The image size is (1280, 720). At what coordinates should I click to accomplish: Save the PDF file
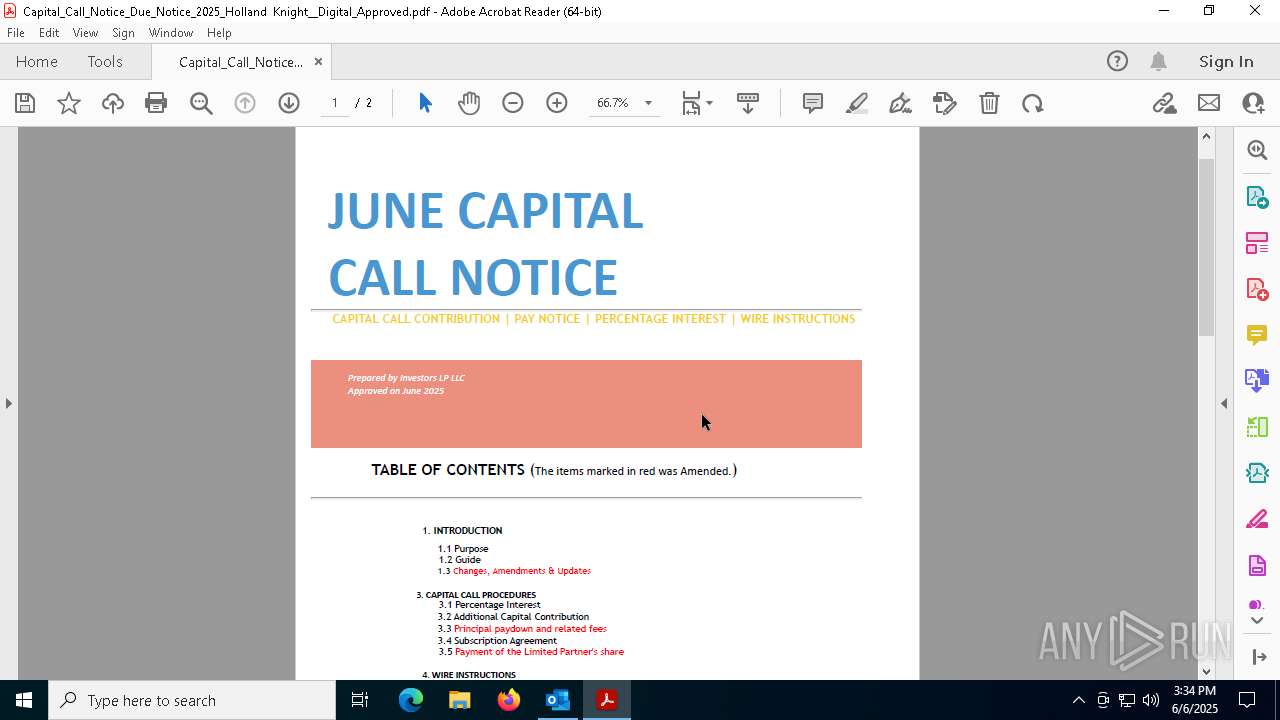pos(25,103)
